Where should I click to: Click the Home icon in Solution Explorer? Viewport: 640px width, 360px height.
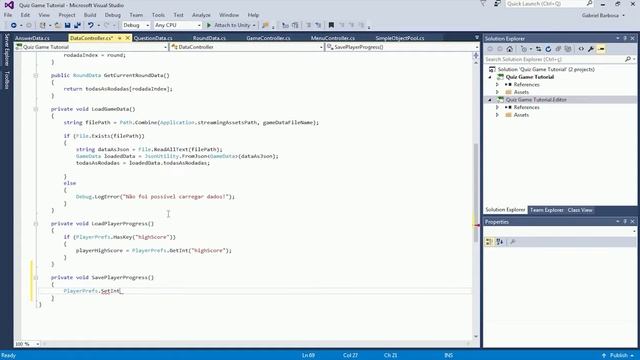(x=509, y=49)
